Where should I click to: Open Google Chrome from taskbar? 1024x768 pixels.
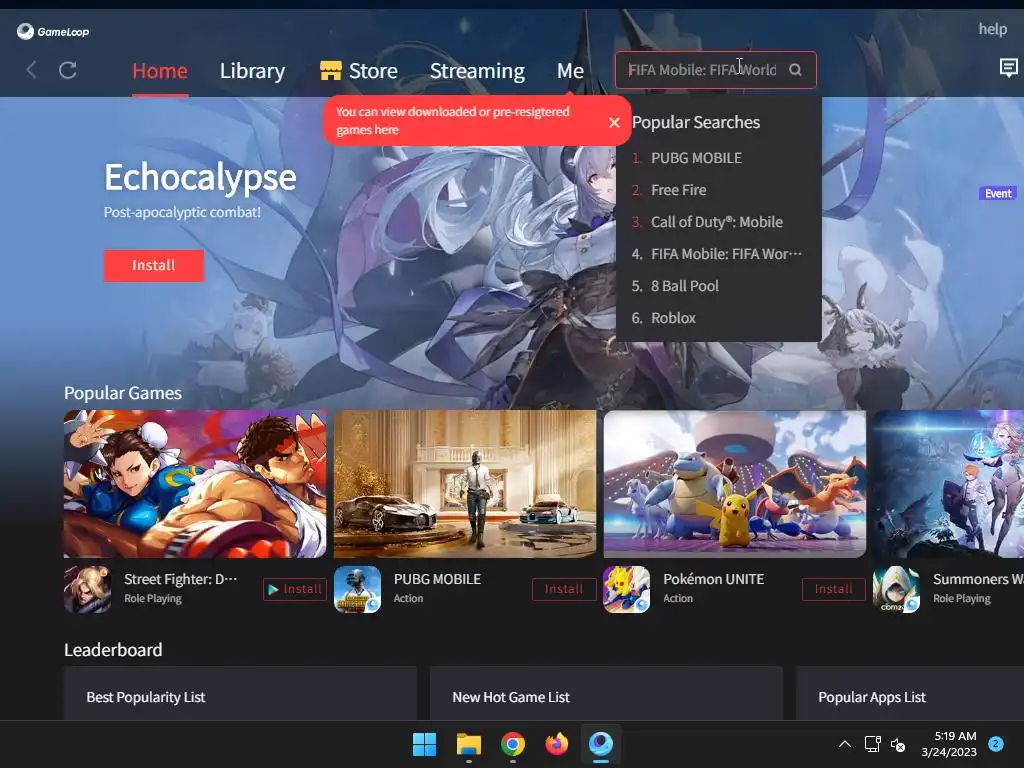pos(513,744)
